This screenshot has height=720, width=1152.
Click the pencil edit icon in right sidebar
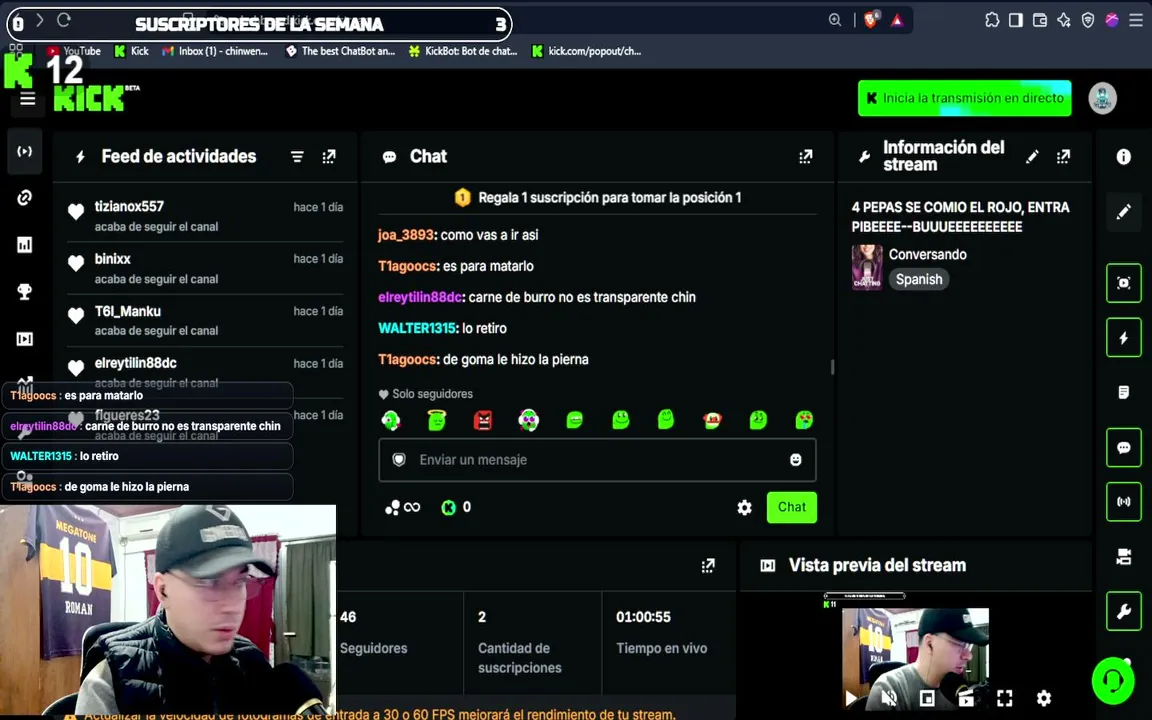(1123, 212)
